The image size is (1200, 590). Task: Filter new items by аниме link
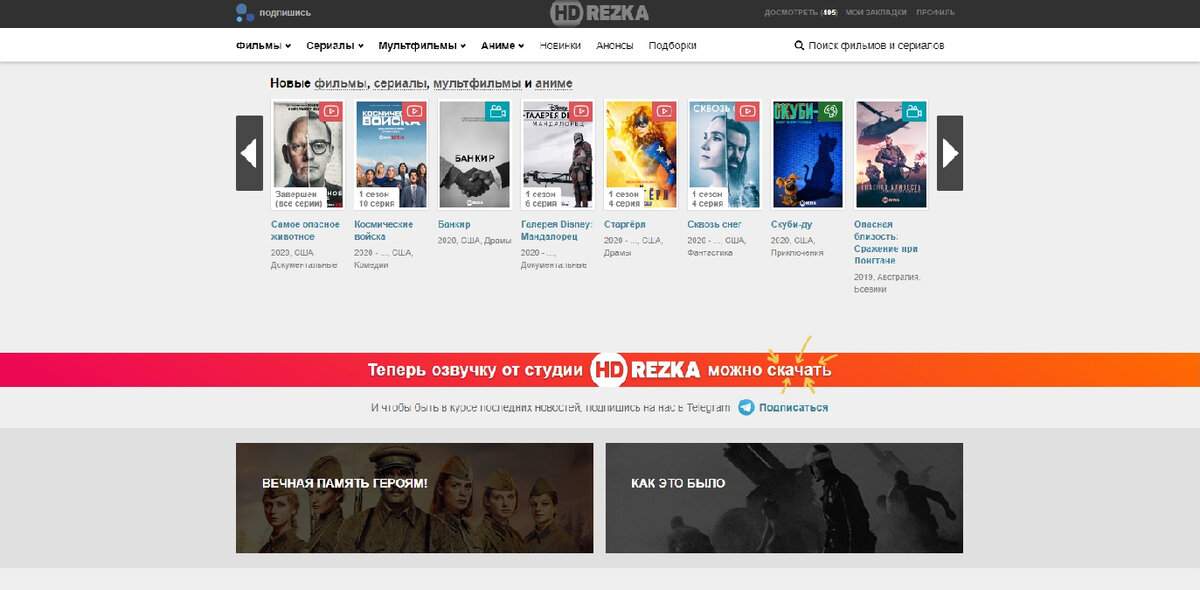tap(554, 83)
